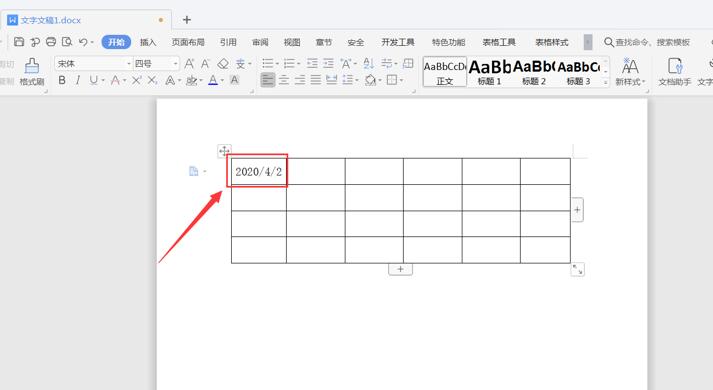Toggle align left paragraph button
The height and width of the screenshot is (390, 713).
coord(268,80)
